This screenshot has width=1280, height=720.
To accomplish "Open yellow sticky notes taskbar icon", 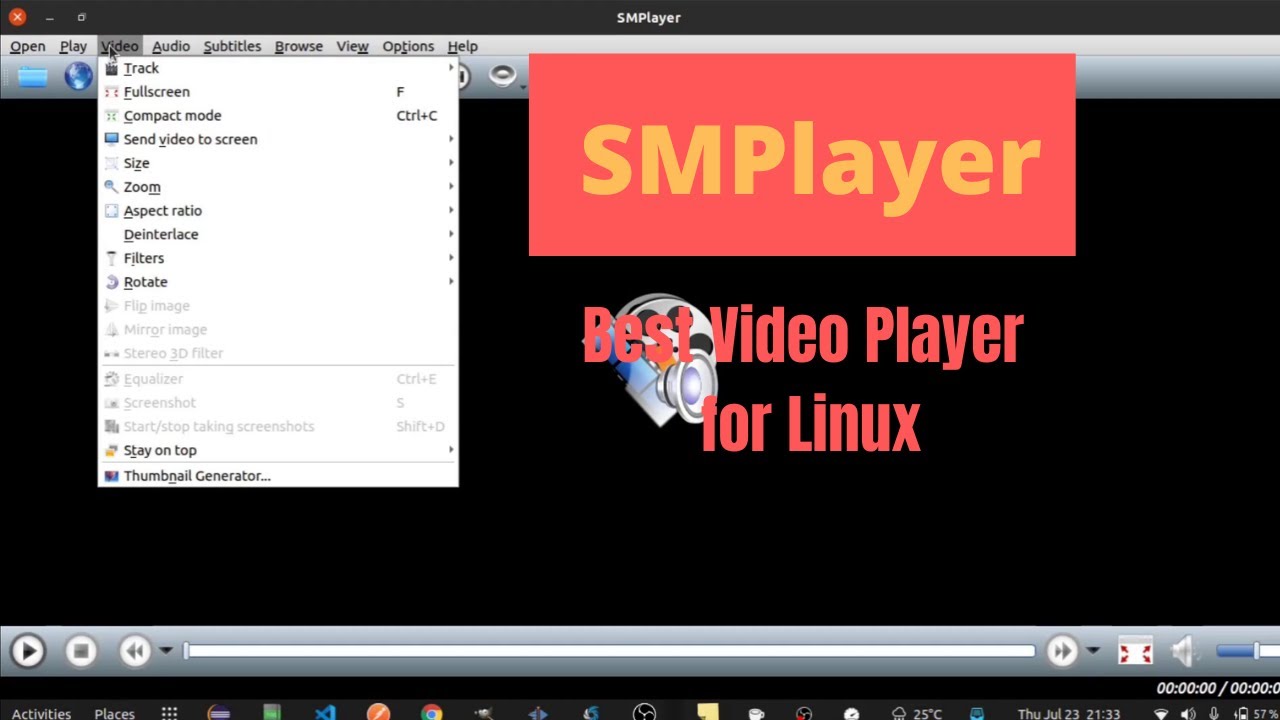I will (708, 712).
